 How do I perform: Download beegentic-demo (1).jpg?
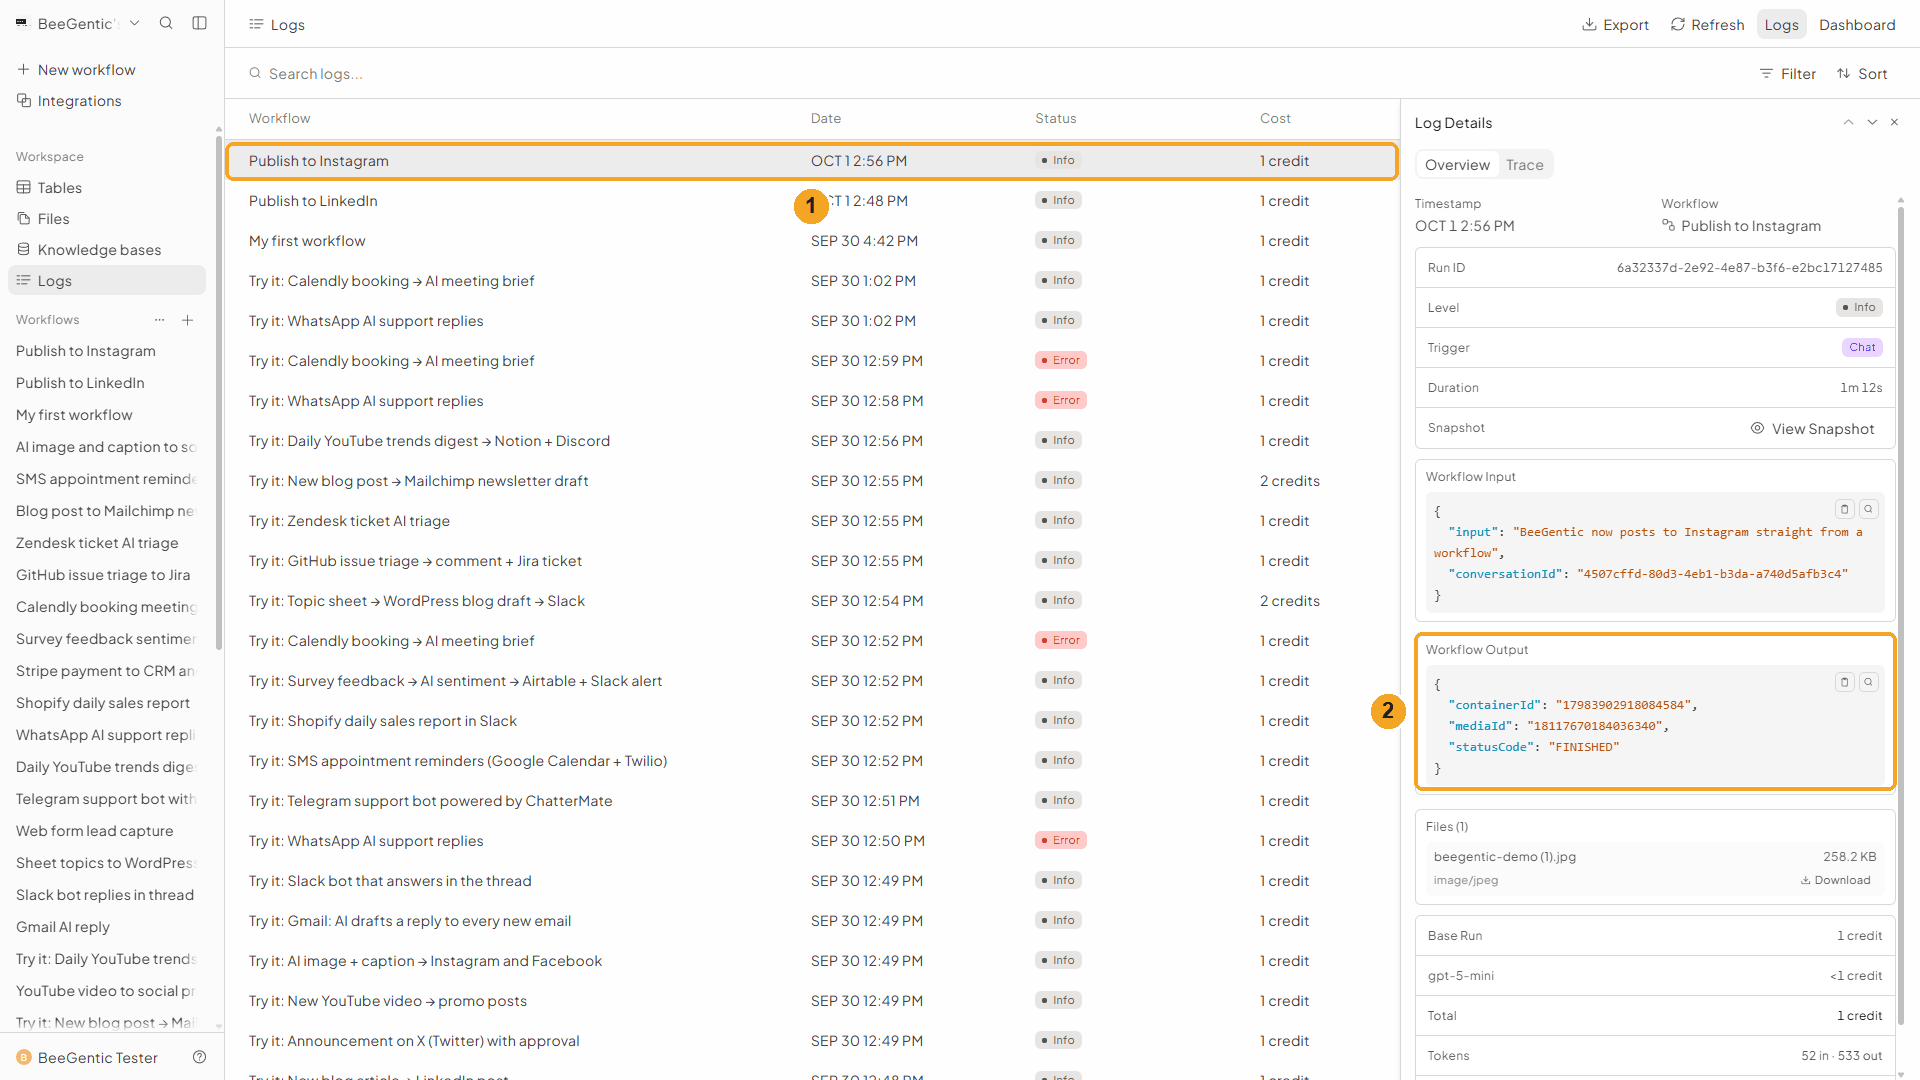click(1836, 880)
